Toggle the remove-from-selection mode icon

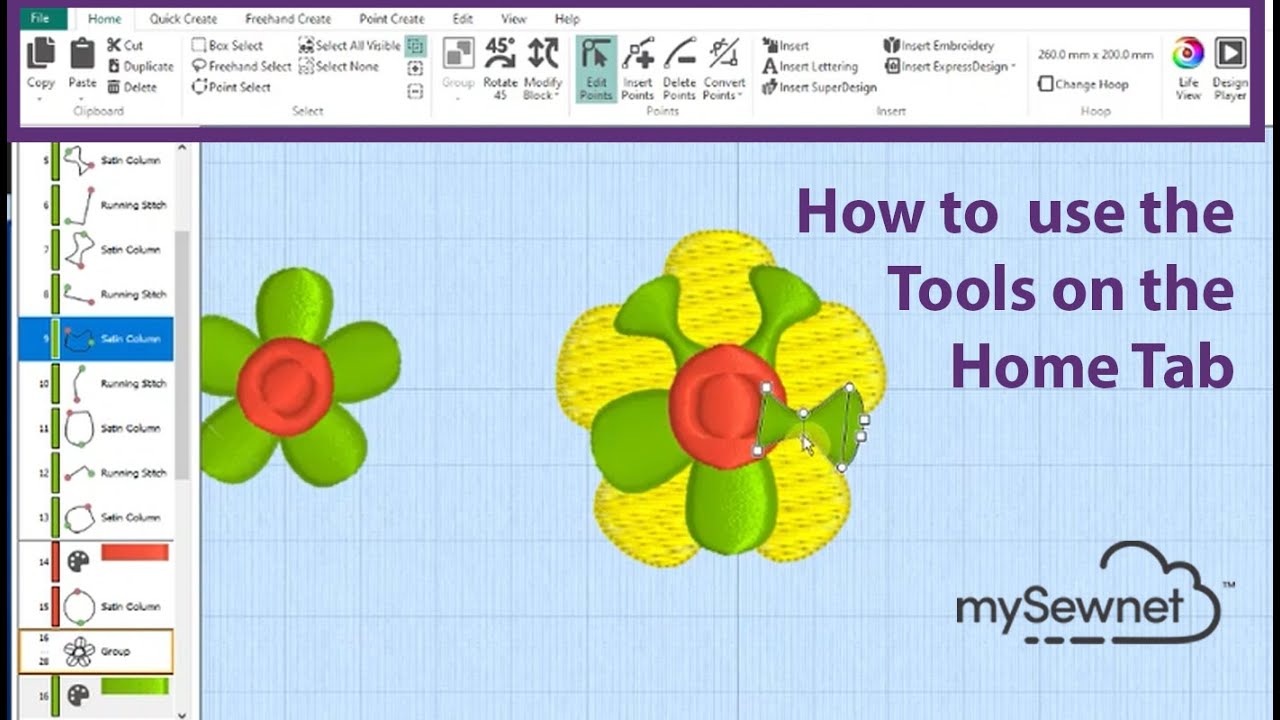[416, 91]
